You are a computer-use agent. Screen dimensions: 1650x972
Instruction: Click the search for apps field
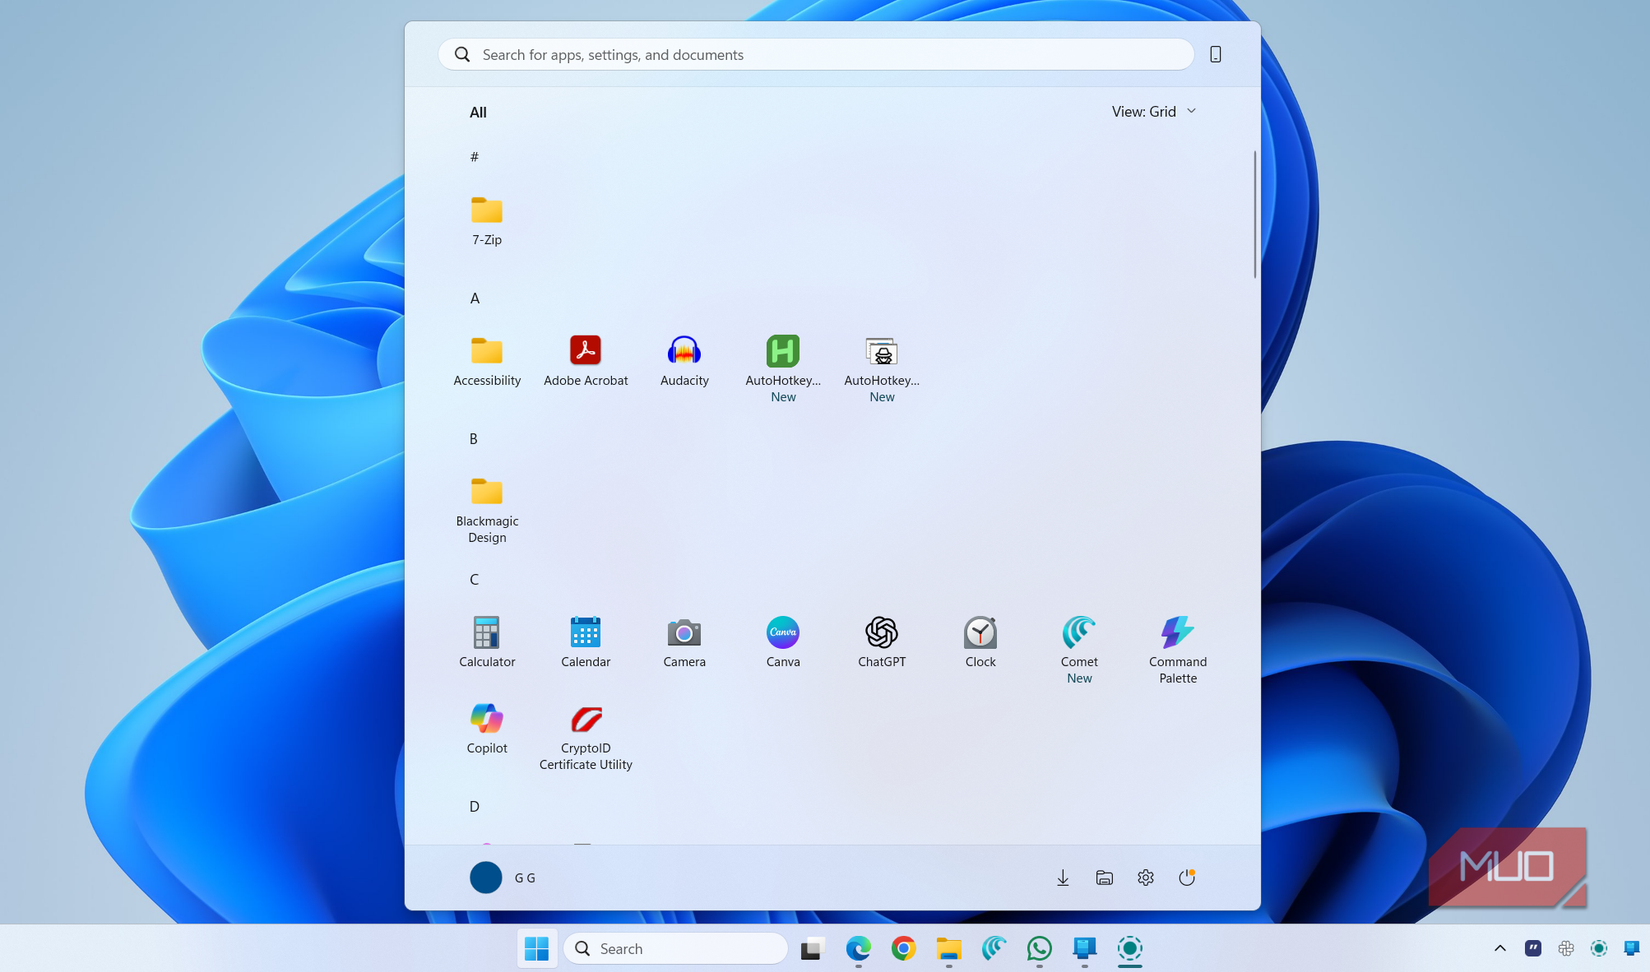click(x=815, y=54)
